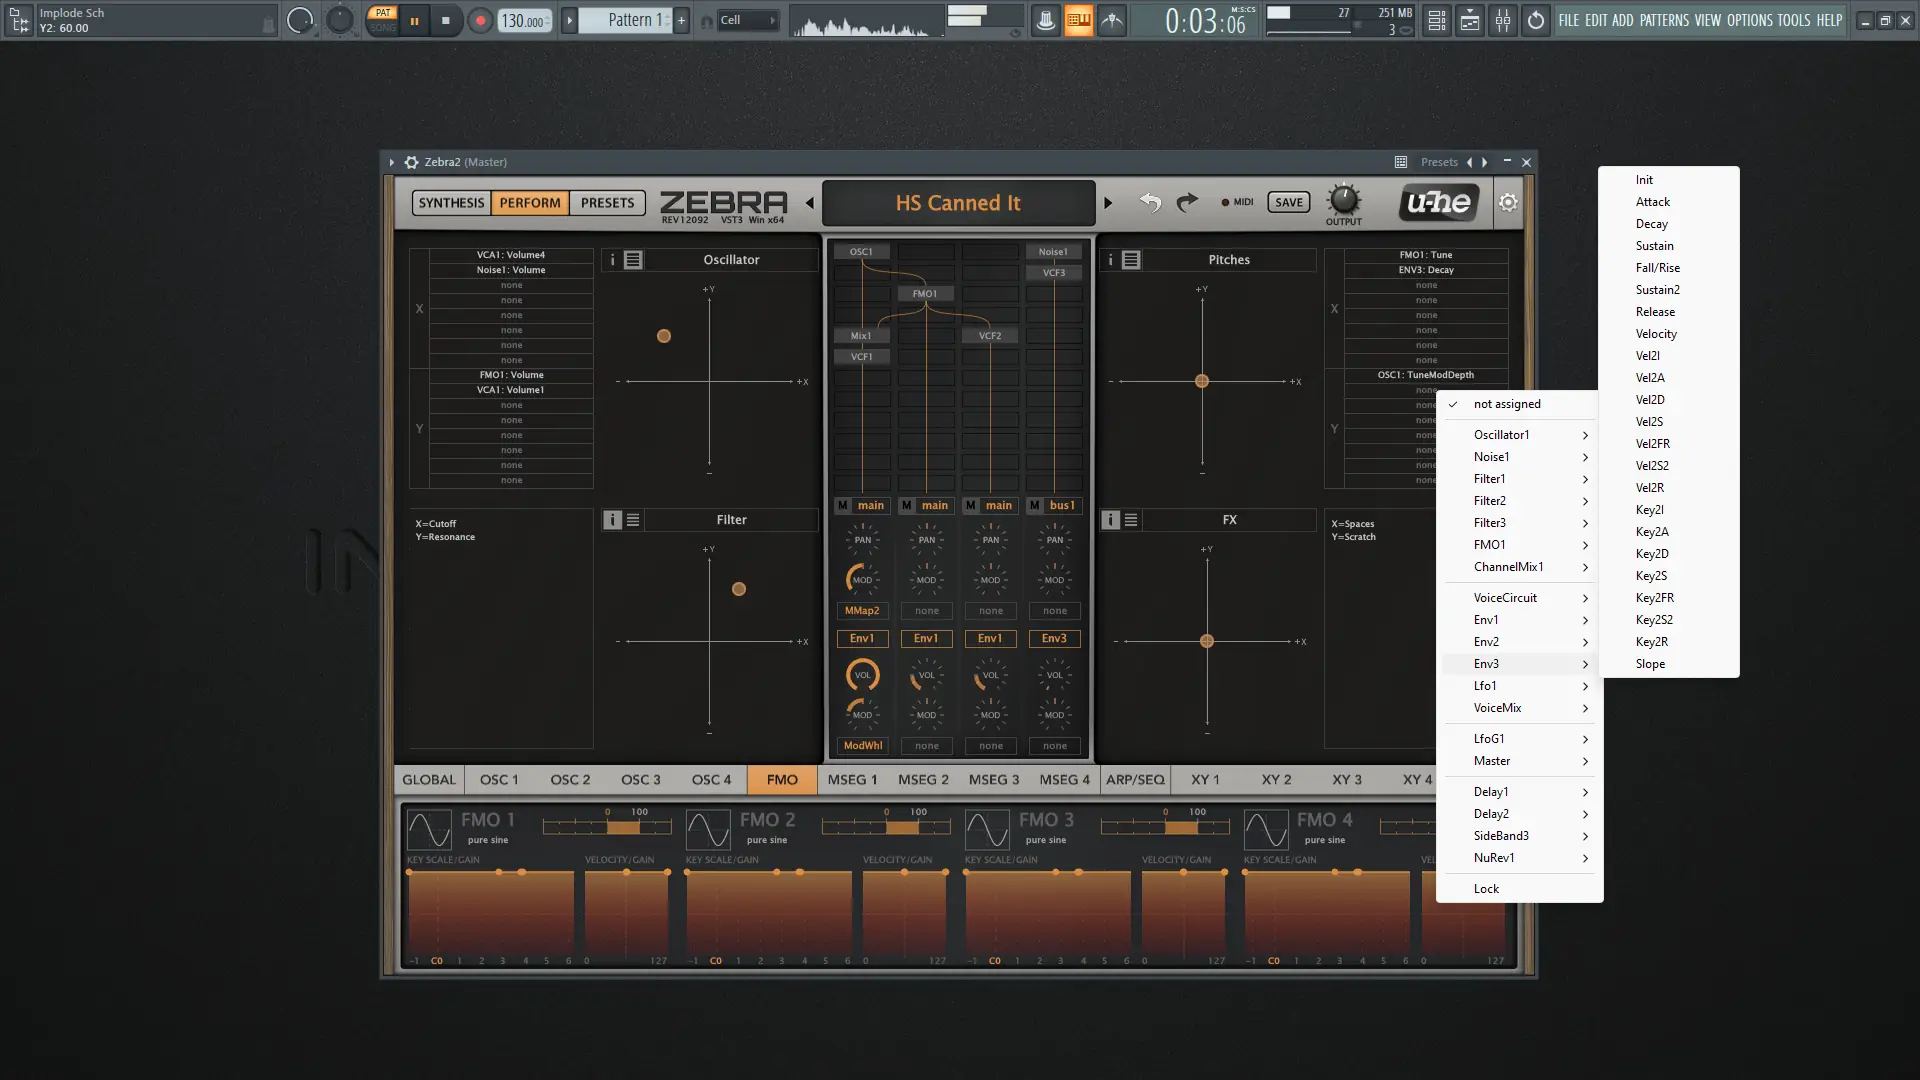Switch to the MSEG 1 tab
Image resolution: width=1920 pixels, height=1080 pixels.
point(852,779)
